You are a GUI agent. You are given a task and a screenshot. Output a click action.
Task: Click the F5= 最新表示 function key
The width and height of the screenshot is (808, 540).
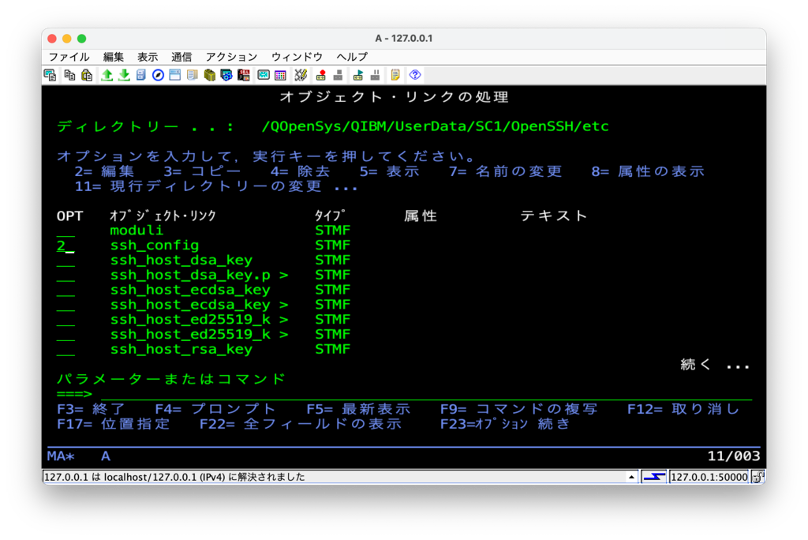point(358,409)
